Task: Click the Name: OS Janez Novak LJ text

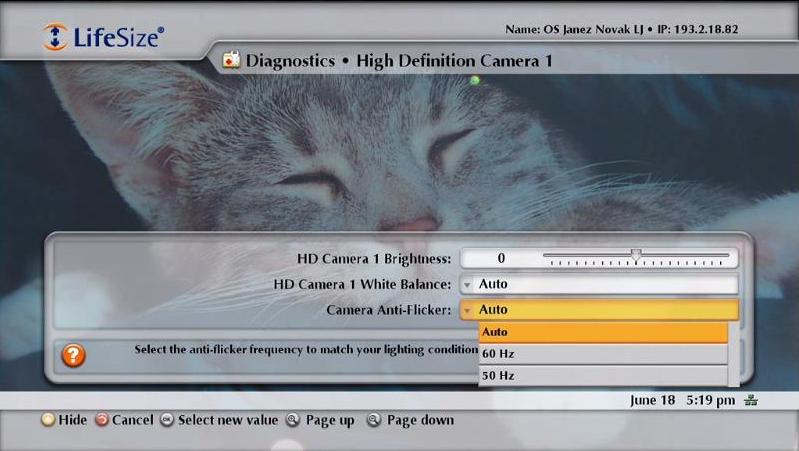Action: [574, 29]
